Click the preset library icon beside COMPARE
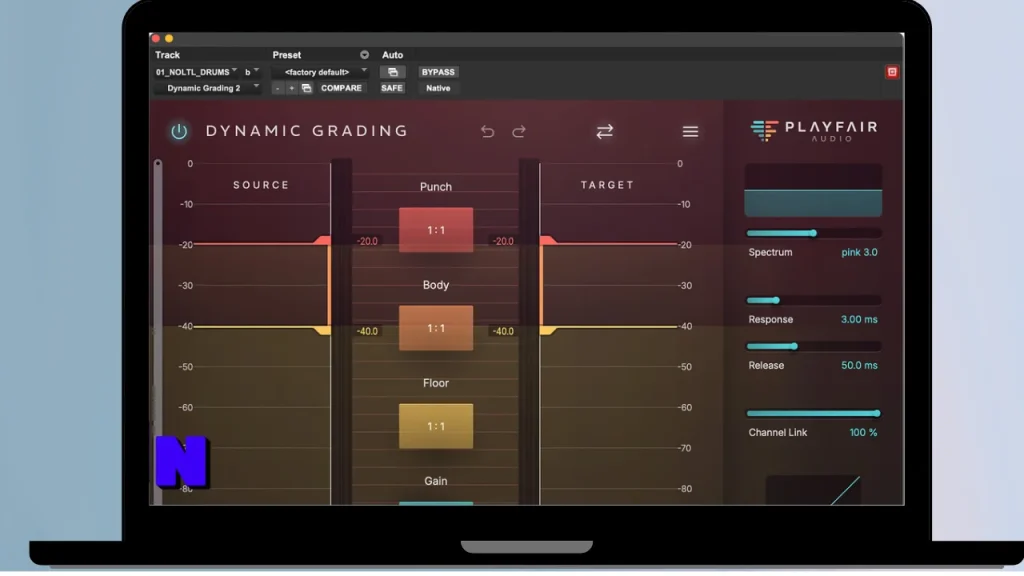This screenshot has height=576, width=1024. (x=306, y=88)
